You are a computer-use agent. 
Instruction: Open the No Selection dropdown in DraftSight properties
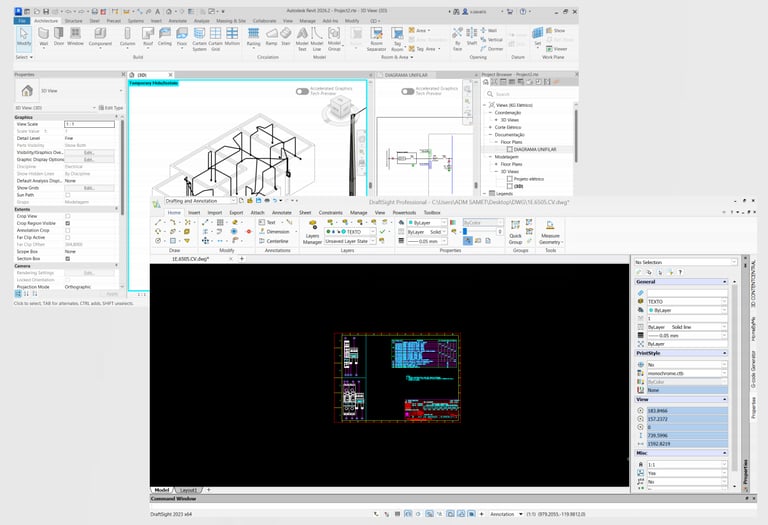click(685, 262)
